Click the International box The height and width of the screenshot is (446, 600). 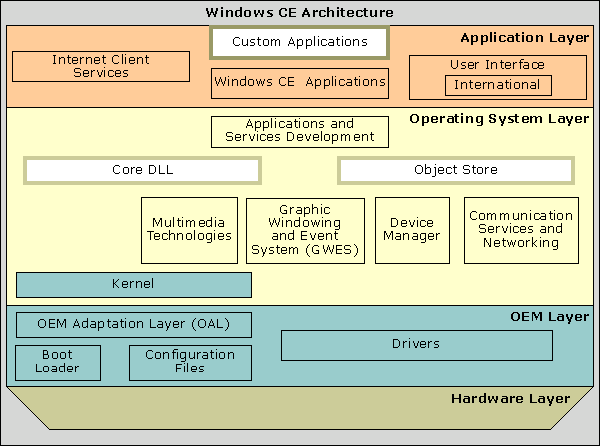[497, 85]
